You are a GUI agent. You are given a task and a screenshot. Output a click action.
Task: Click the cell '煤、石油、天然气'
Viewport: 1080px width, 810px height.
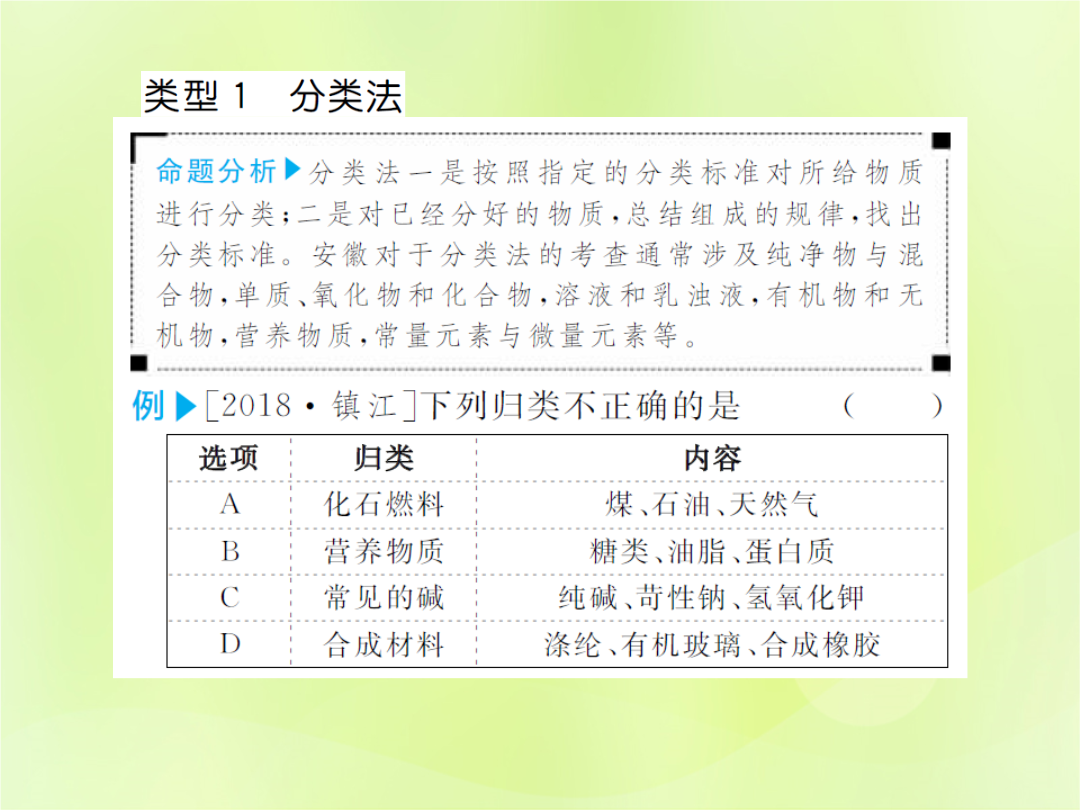tap(712, 505)
